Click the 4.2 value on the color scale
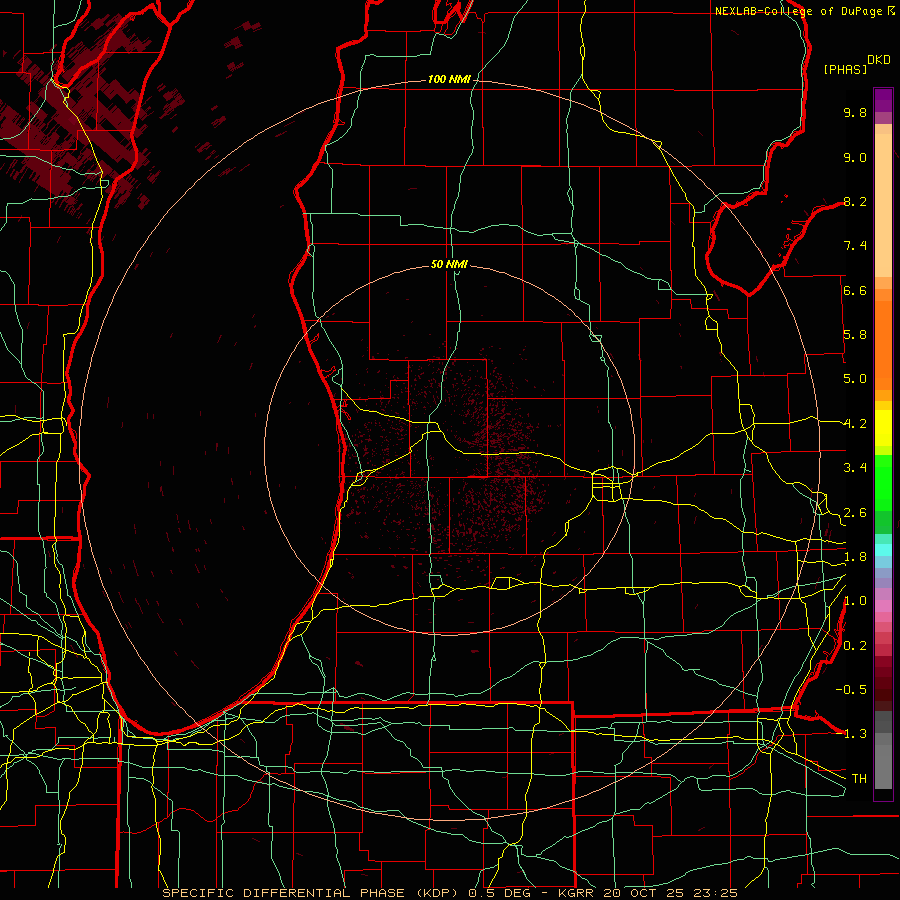Image resolution: width=900 pixels, height=900 pixels. 855,424
